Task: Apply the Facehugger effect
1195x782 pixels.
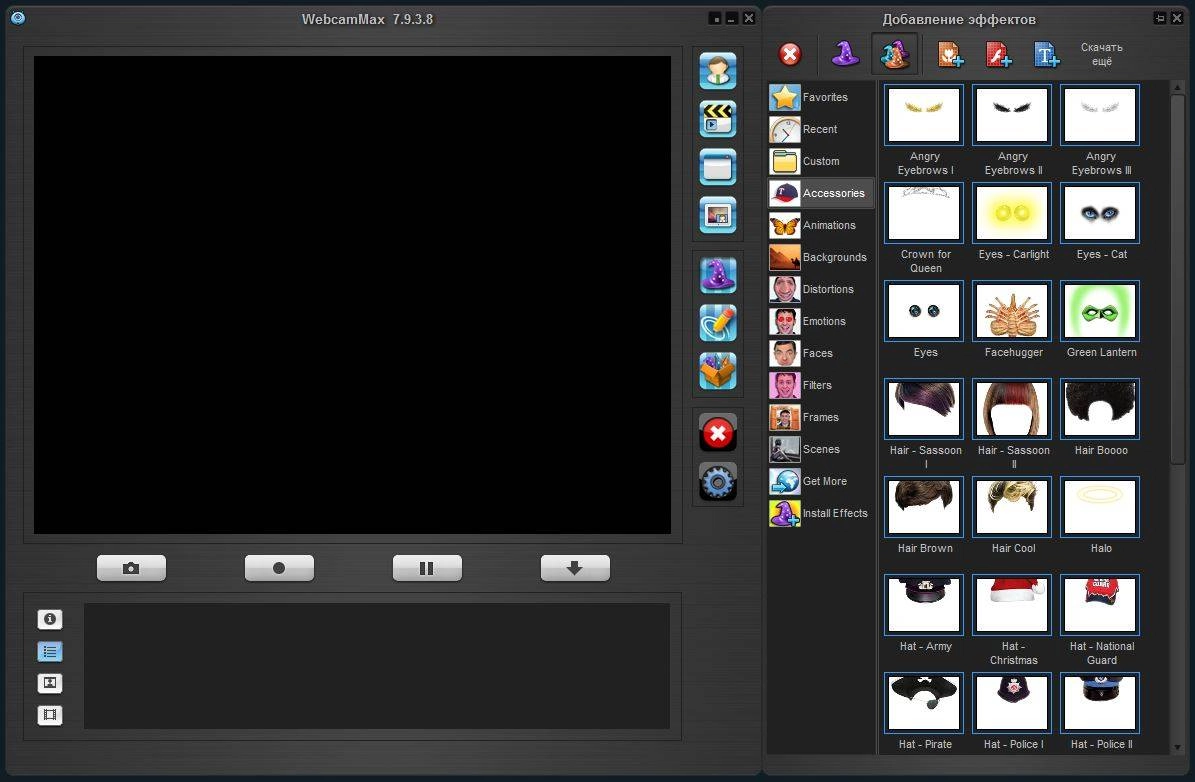Action: pyautogui.click(x=1012, y=311)
